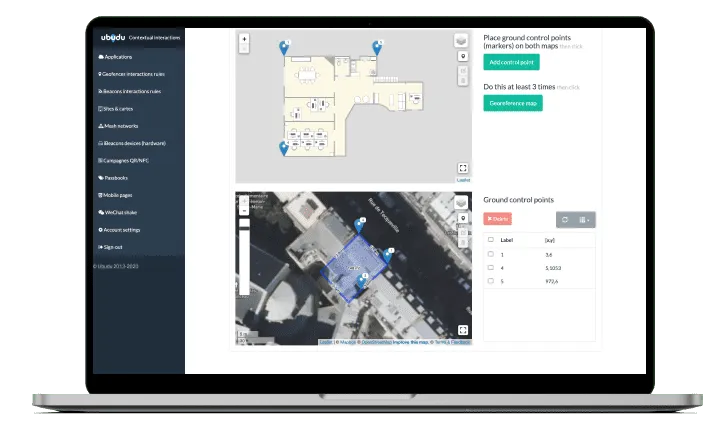Check the select-all checkbox in table header
The height and width of the screenshot is (440, 723).
point(491,239)
